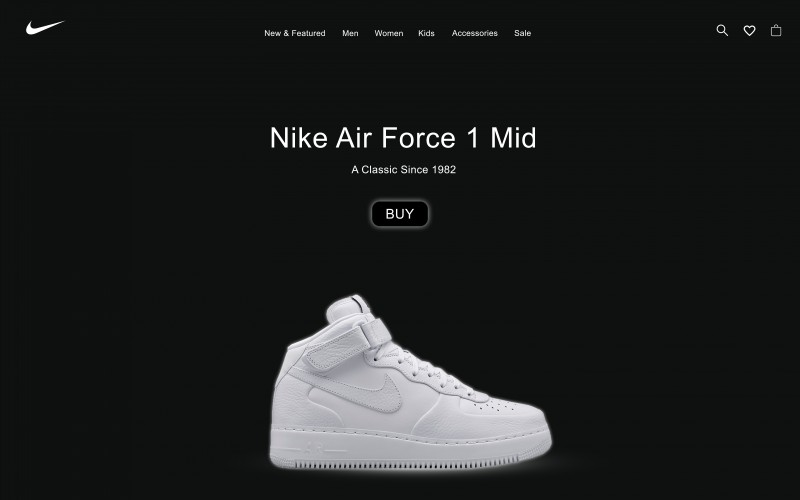Open search with the magnifying glass icon

[x=722, y=31]
